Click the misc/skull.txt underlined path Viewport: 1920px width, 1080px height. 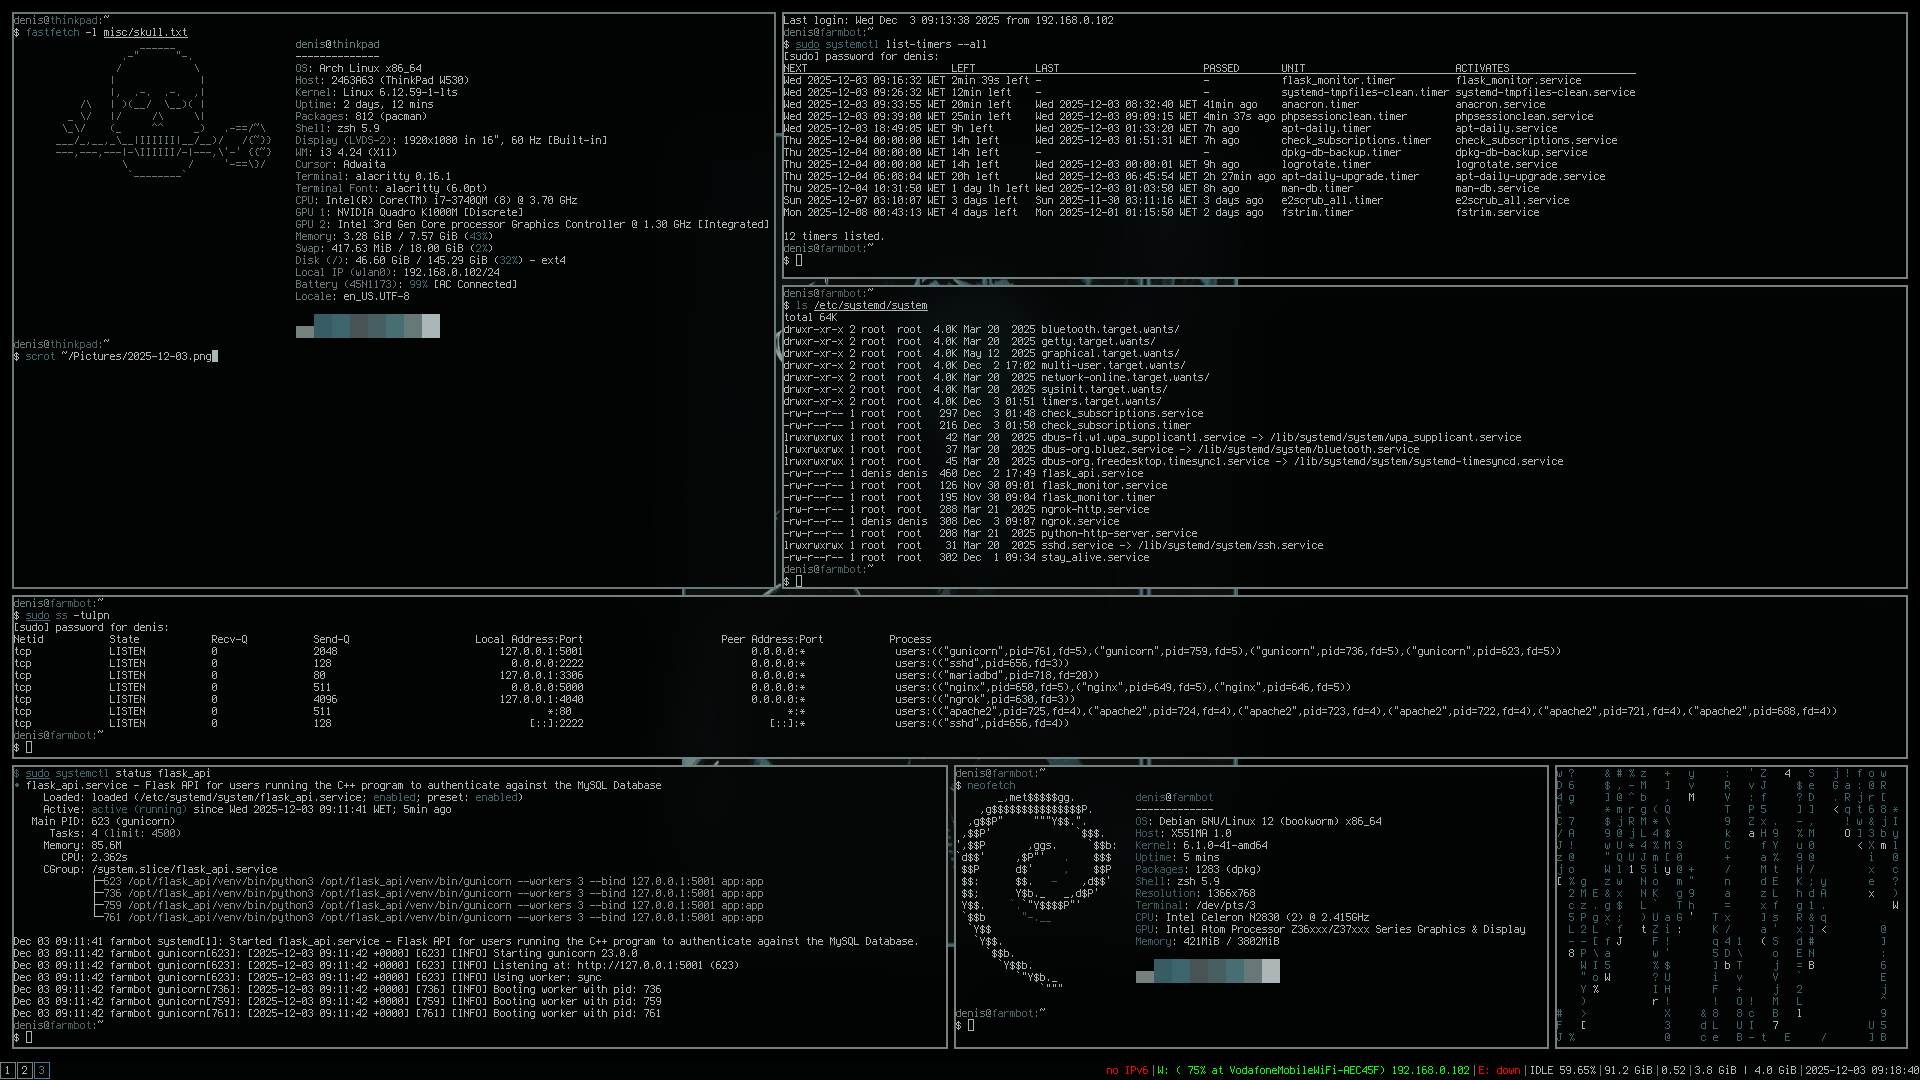coord(145,32)
